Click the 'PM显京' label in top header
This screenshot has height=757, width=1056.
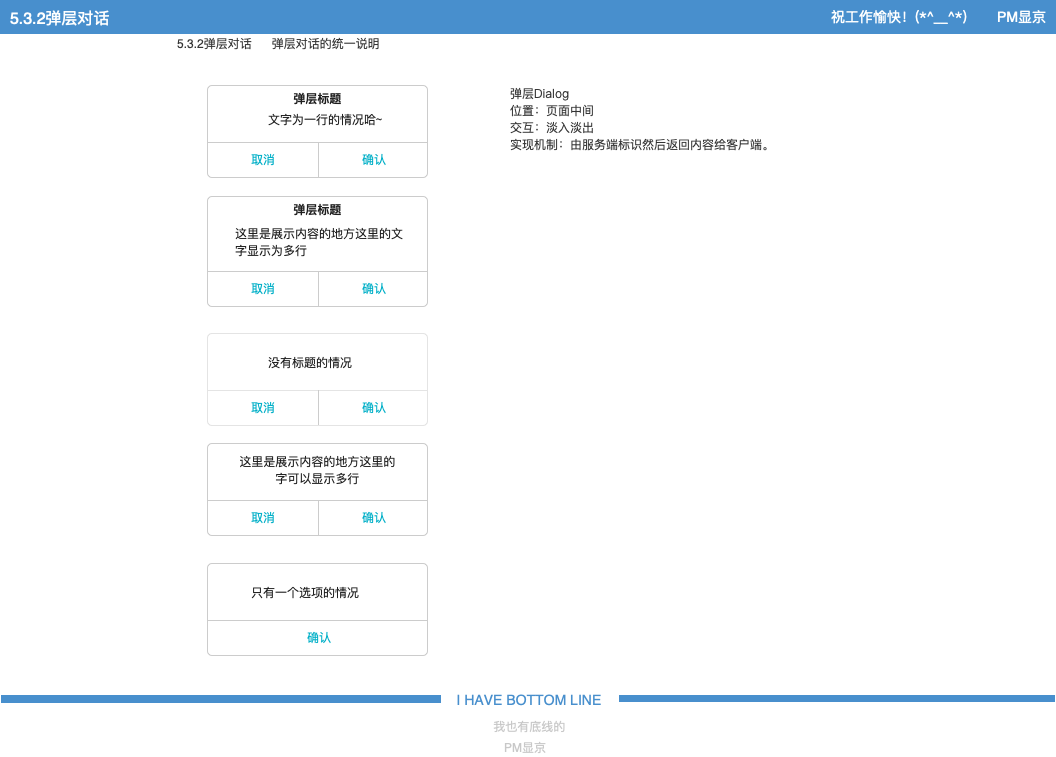1021,17
